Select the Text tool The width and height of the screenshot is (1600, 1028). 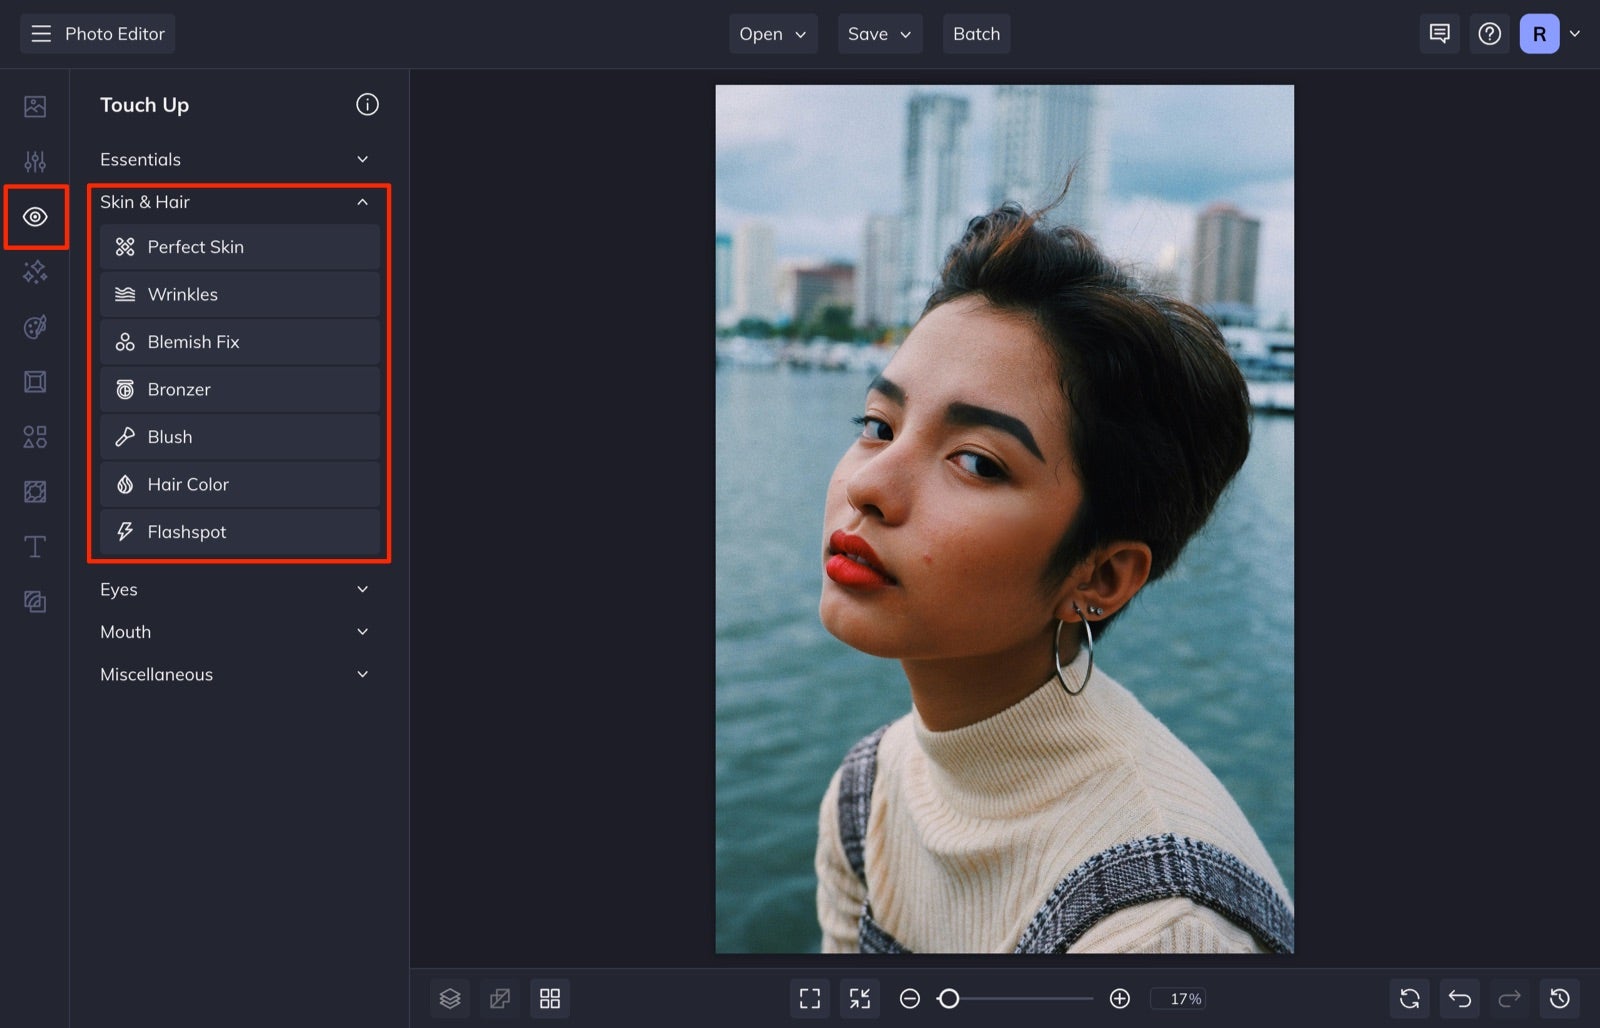click(x=35, y=546)
